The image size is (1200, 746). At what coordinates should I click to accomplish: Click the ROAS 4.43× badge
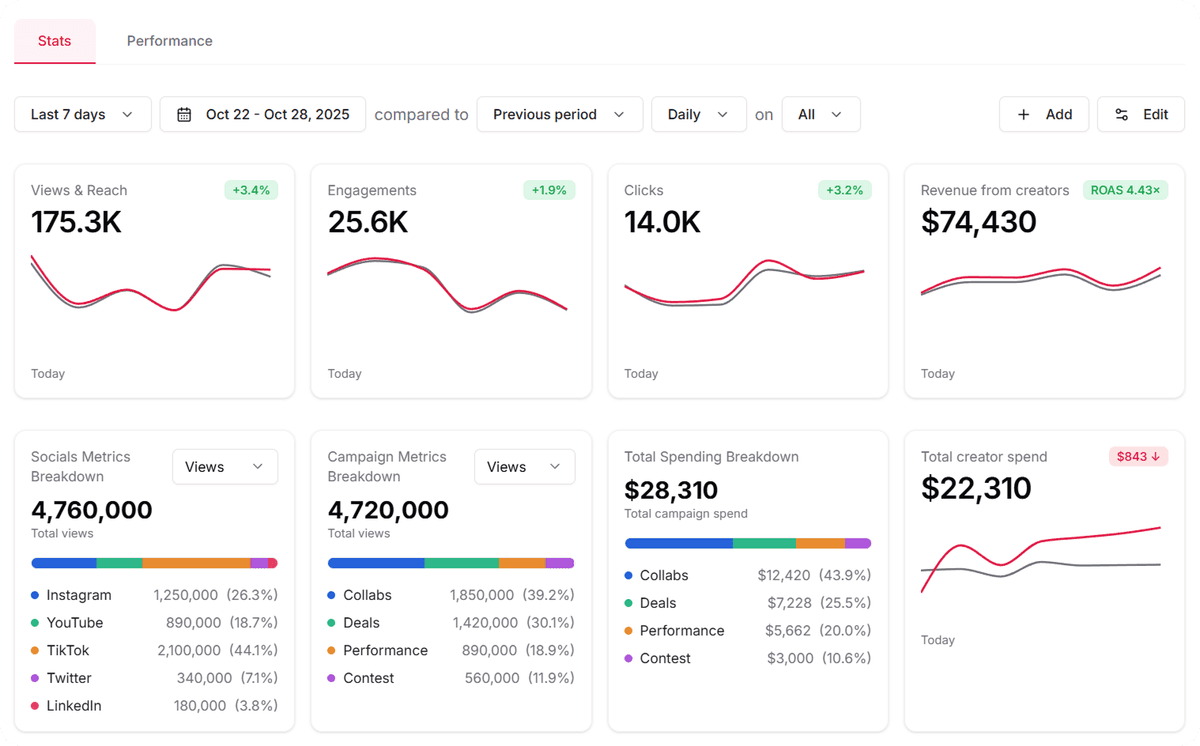point(1125,190)
